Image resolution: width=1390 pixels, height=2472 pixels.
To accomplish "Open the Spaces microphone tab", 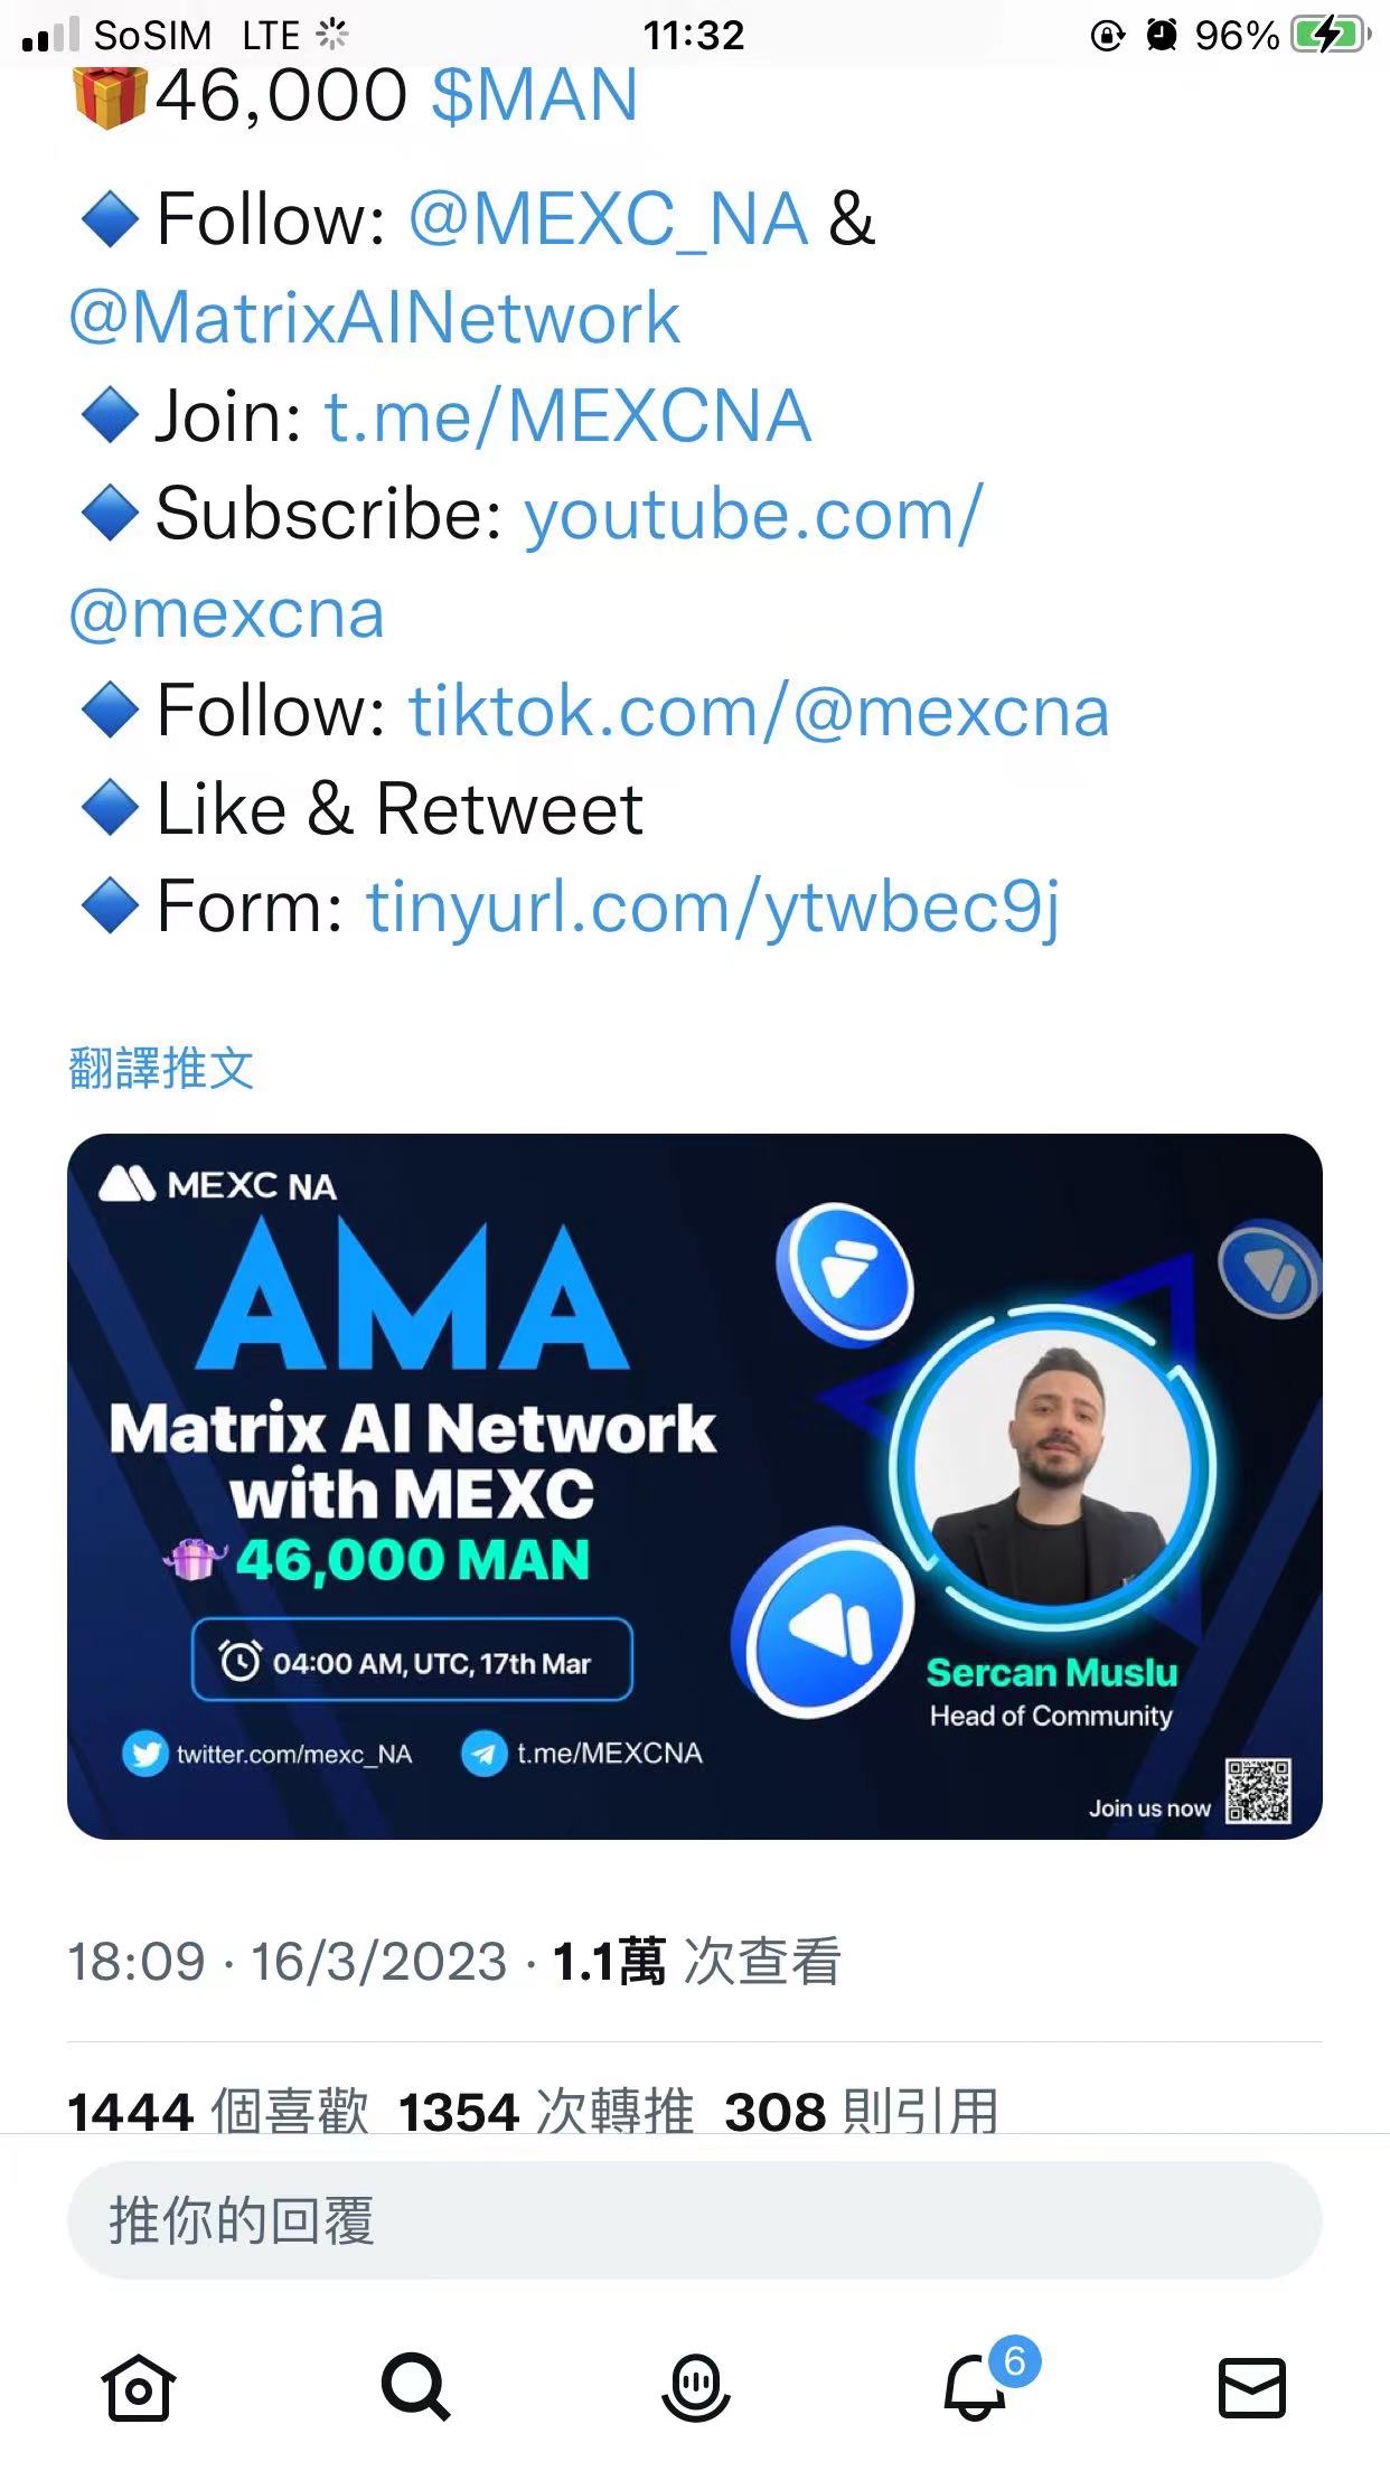I will point(695,2388).
